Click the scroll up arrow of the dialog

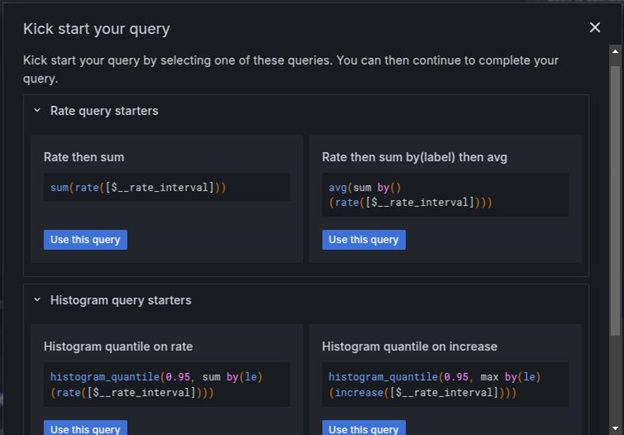tap(615, 53)
